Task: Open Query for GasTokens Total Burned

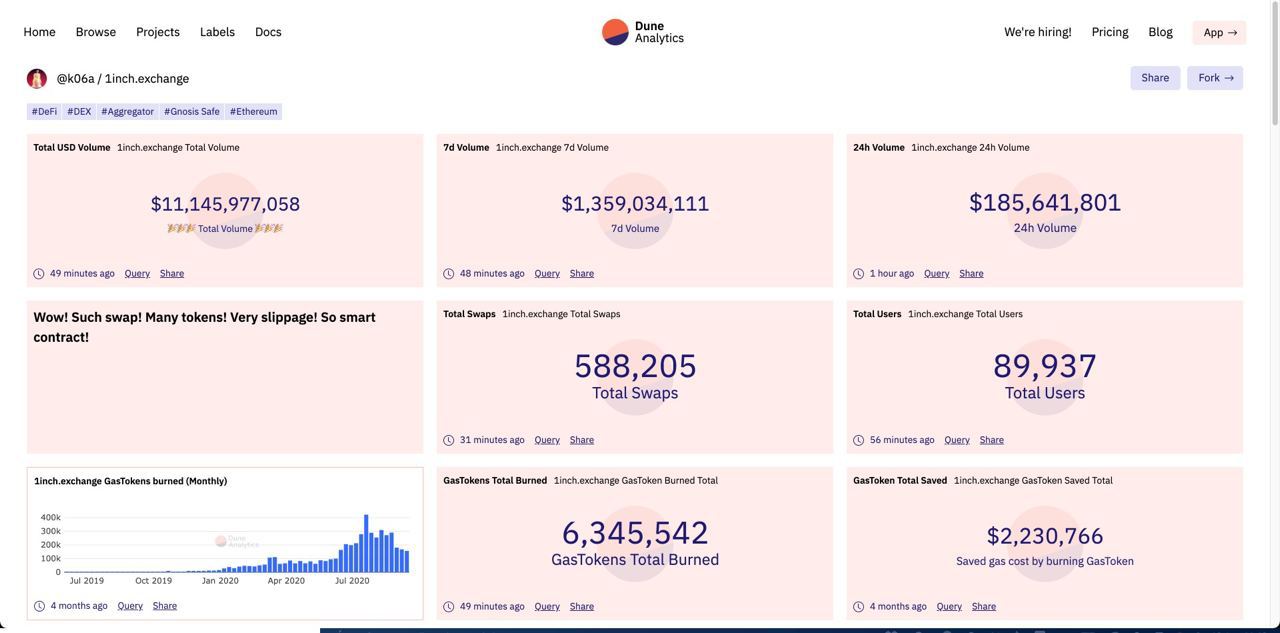Action: (x=547, y=607)
